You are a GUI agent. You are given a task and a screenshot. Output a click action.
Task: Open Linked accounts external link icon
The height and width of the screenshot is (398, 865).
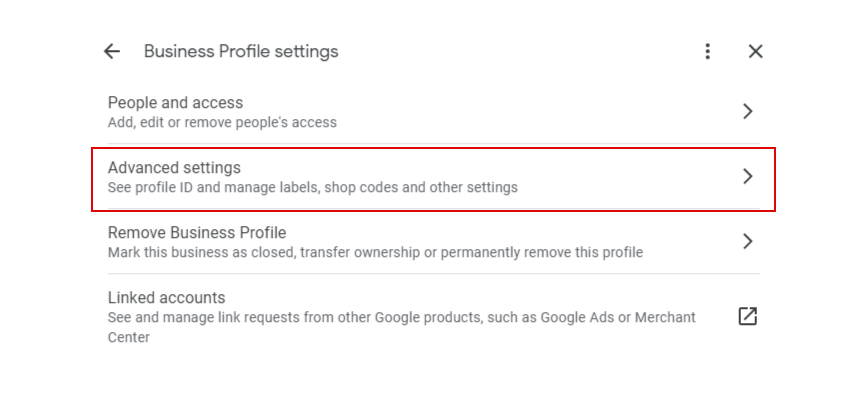[x=747, y=316]
